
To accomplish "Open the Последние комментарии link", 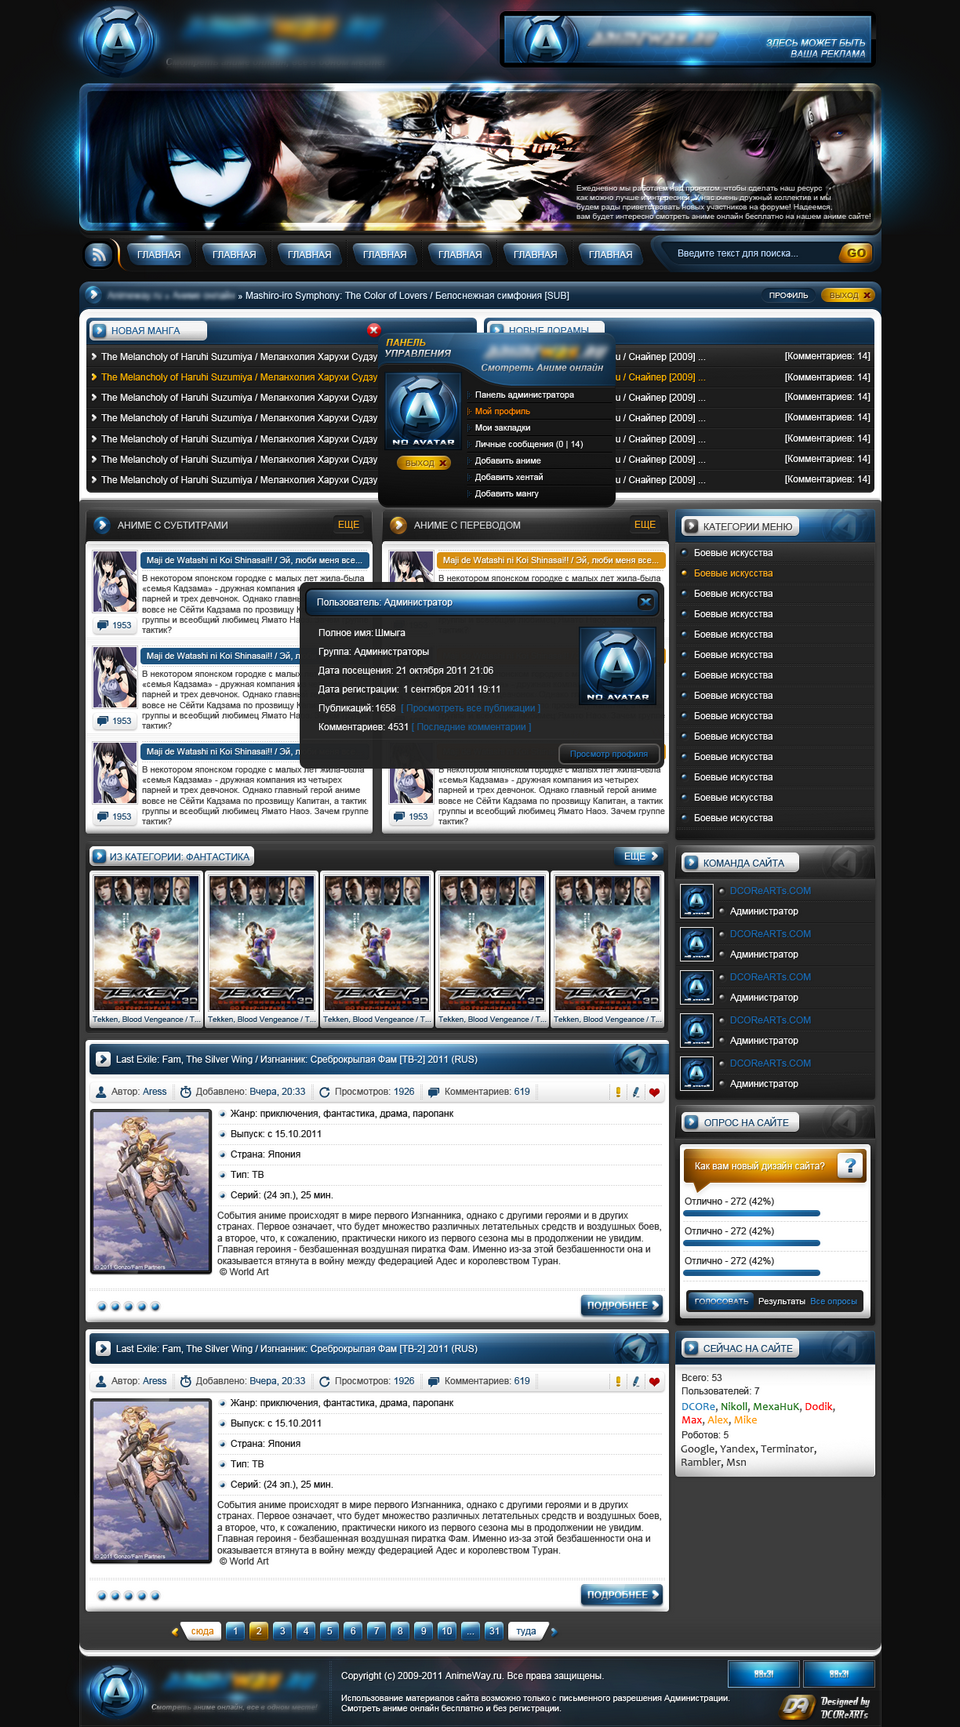I will coord(472,727).
